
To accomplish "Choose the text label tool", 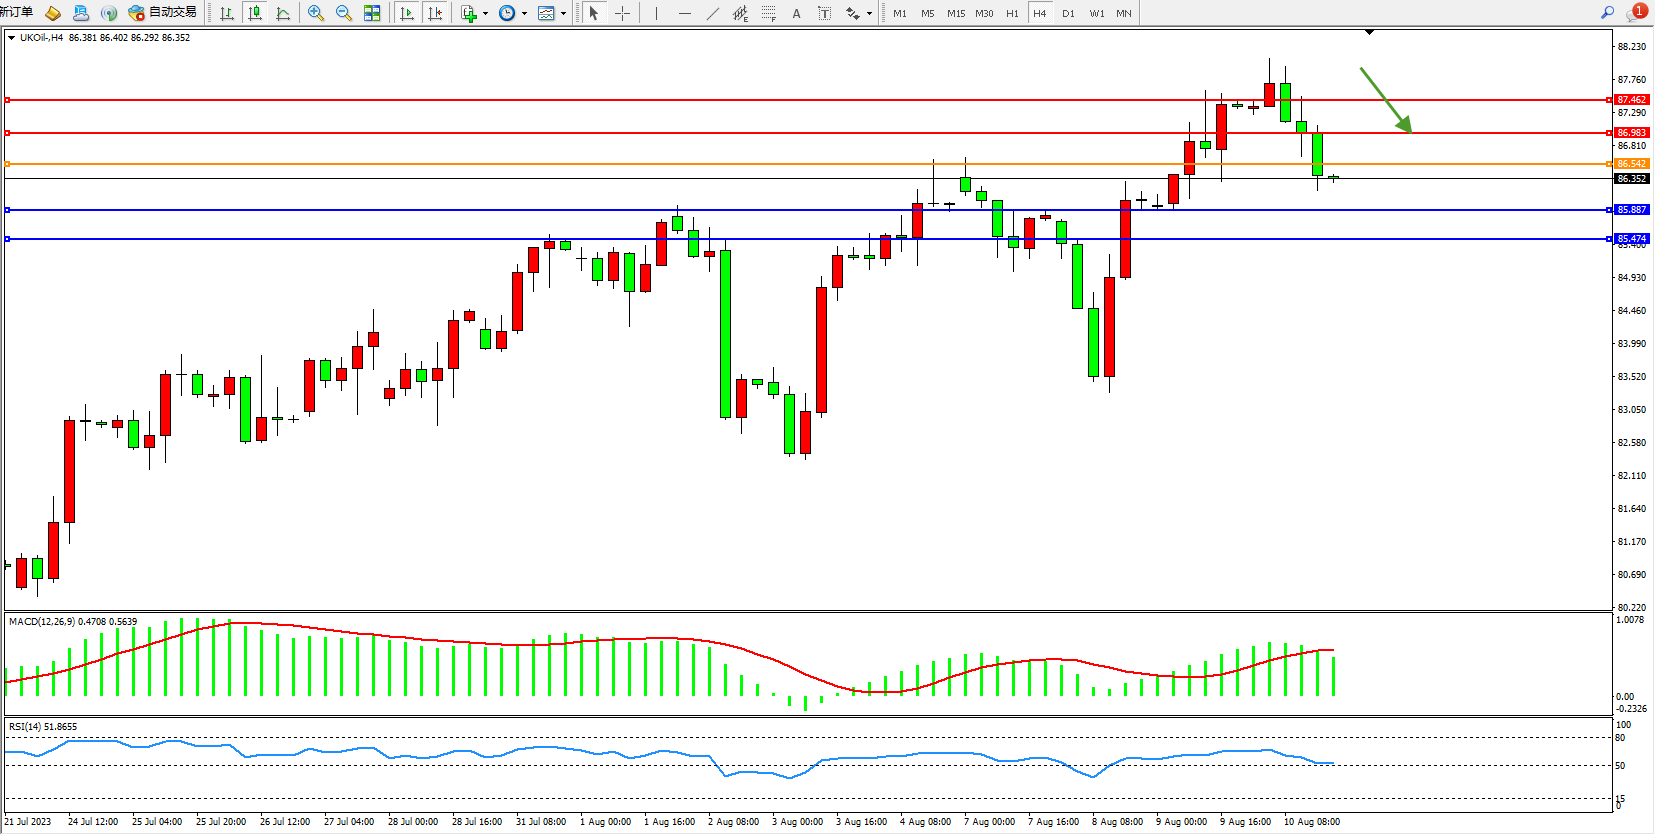I will [796, 13].
